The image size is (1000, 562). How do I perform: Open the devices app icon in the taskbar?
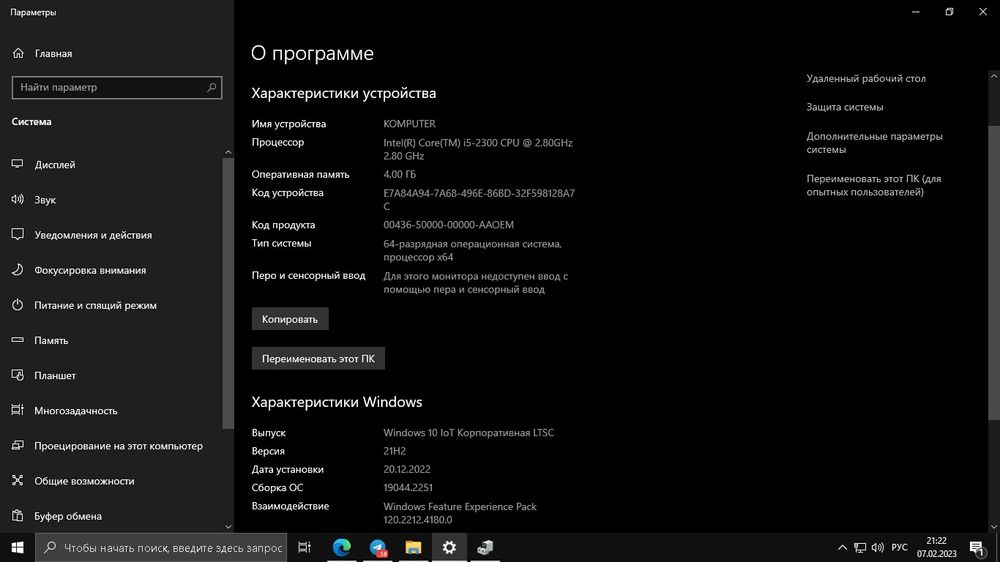click(x=485, y=547)
